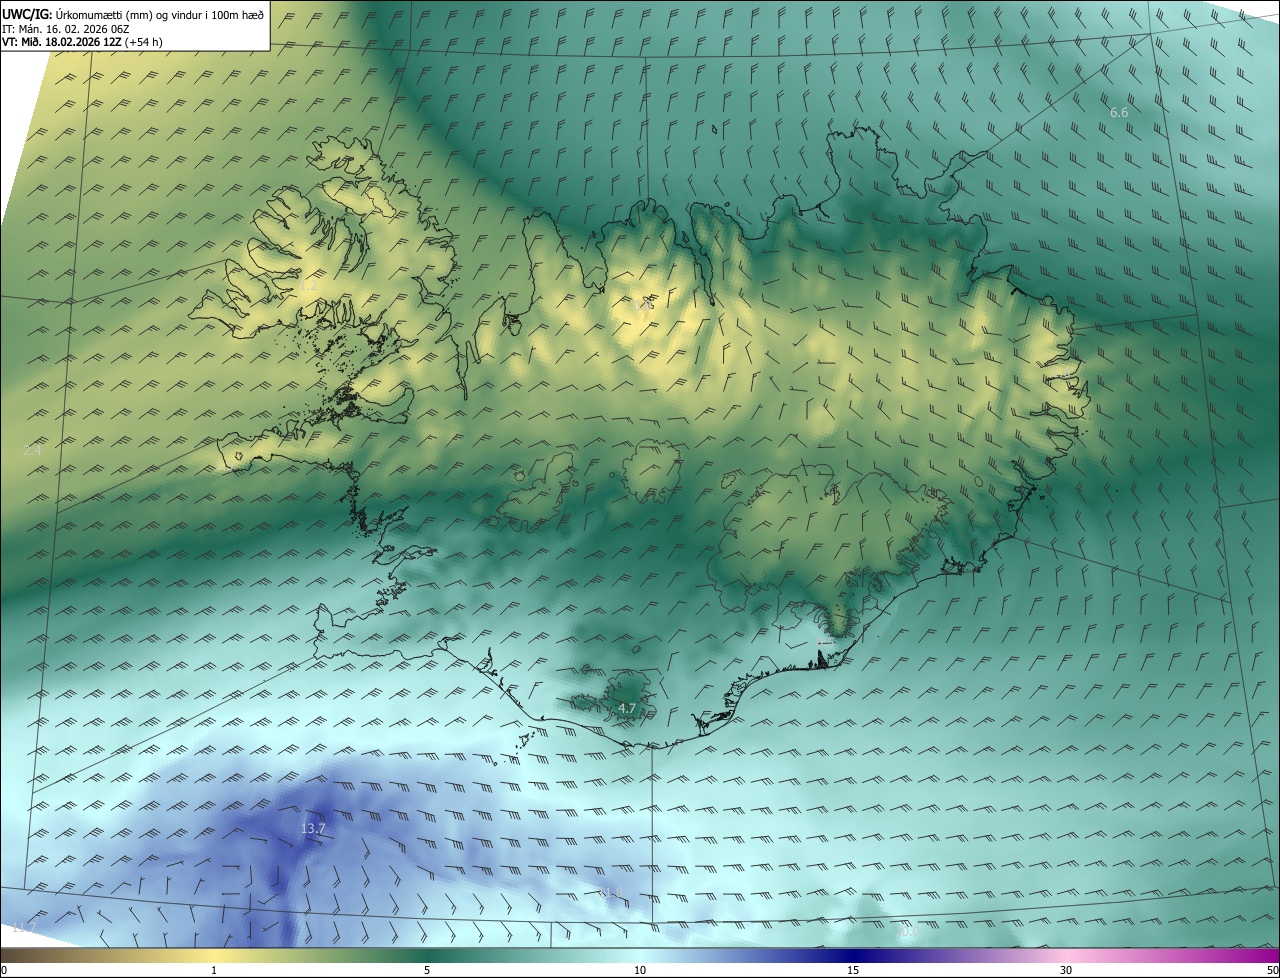
Task: Click the color bar tick labelled 15
Action: click(x=853, y=971)
